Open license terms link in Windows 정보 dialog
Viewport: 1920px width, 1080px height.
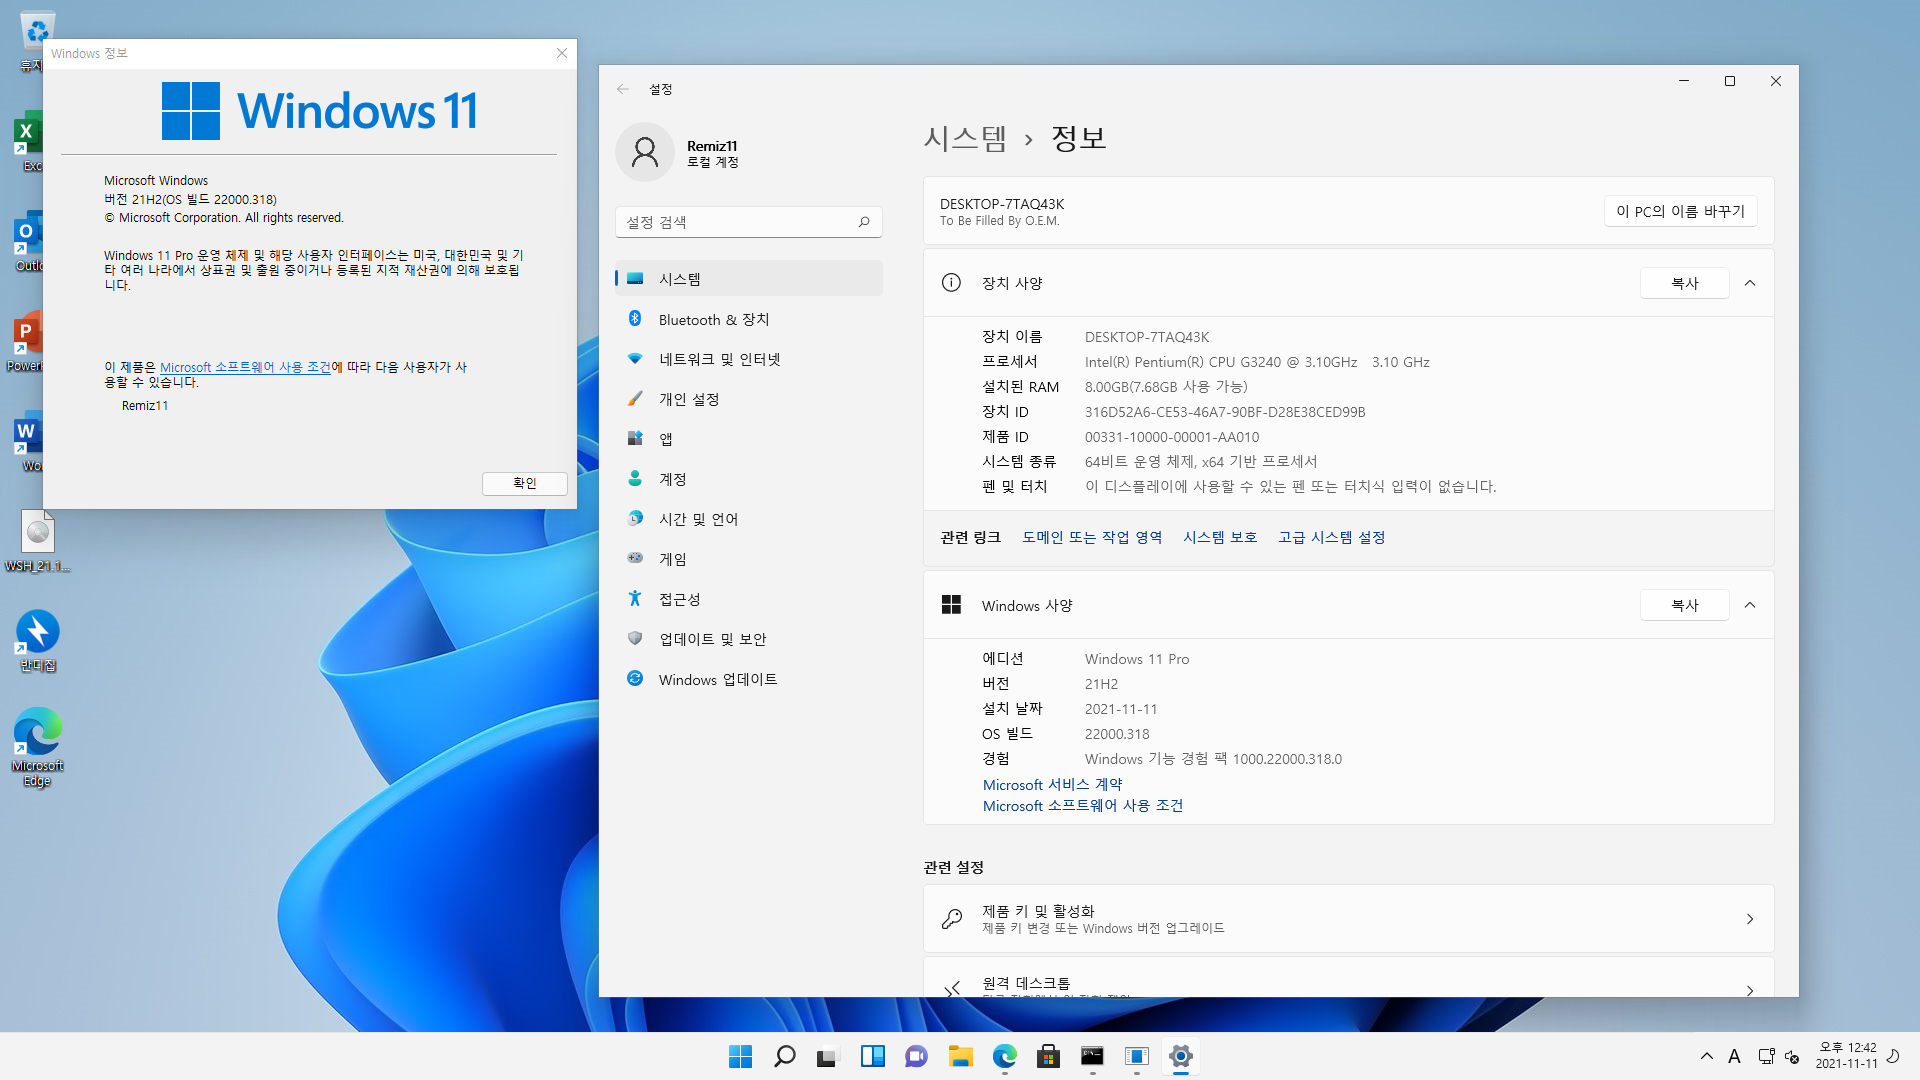point(245,367)
